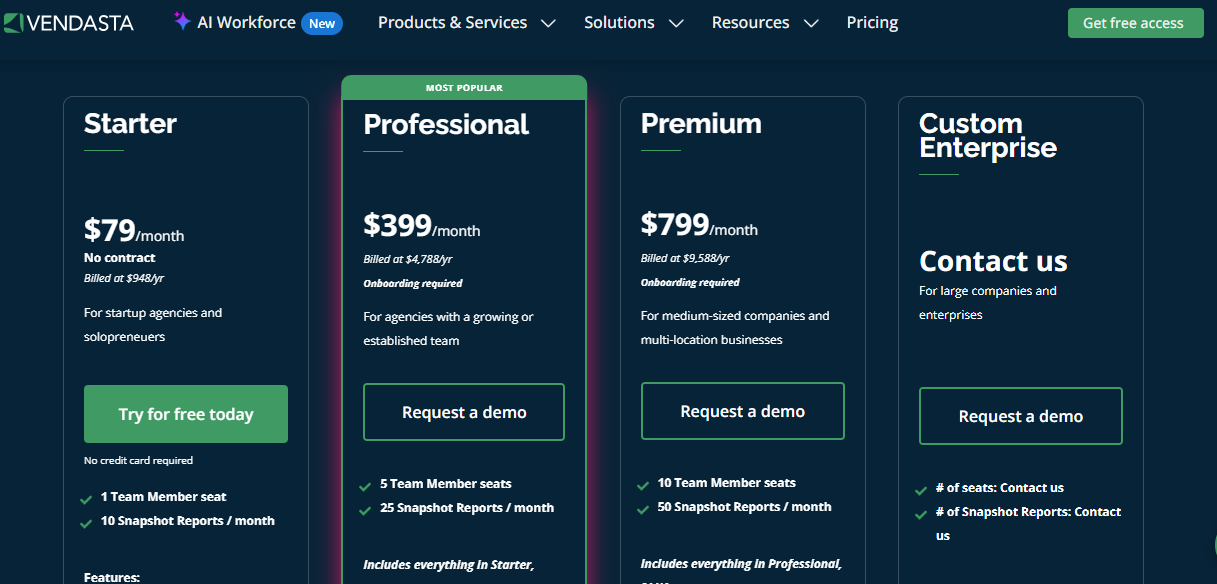Select the Pricing menu item
The width and height of the screenshot is (1217, 584).
[x=871, y=21]
